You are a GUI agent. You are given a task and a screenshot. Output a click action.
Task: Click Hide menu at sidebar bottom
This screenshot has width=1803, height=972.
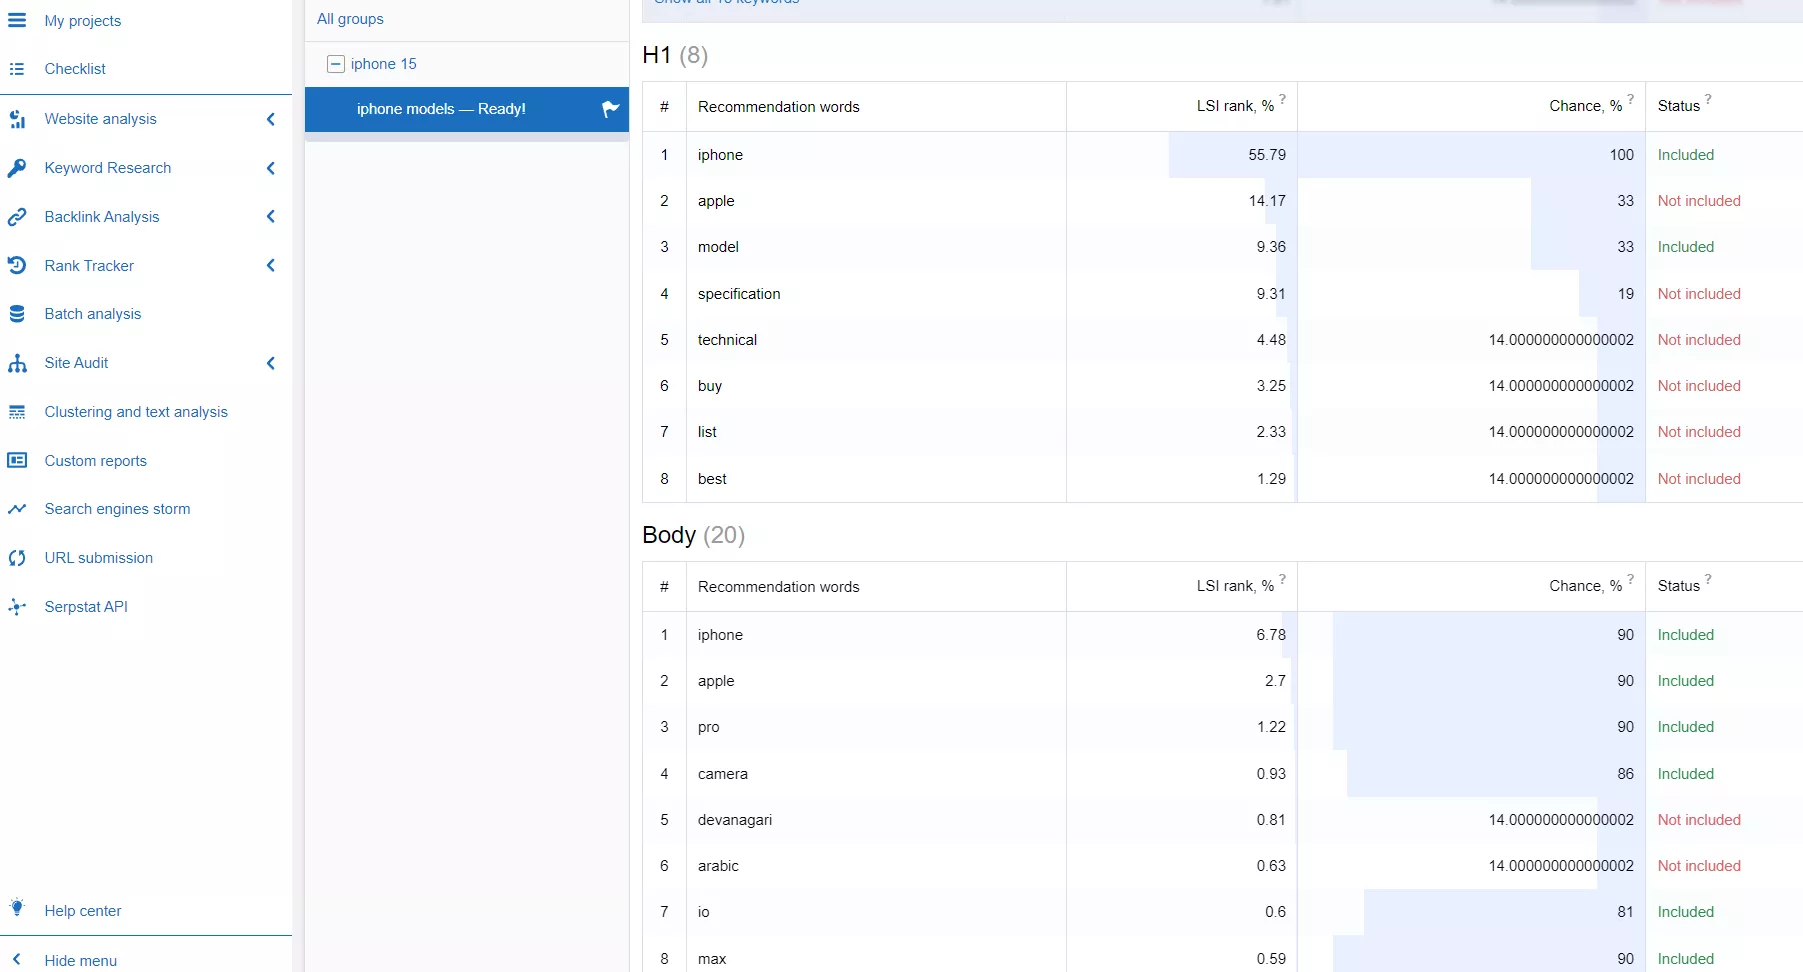tap(80, 960)
